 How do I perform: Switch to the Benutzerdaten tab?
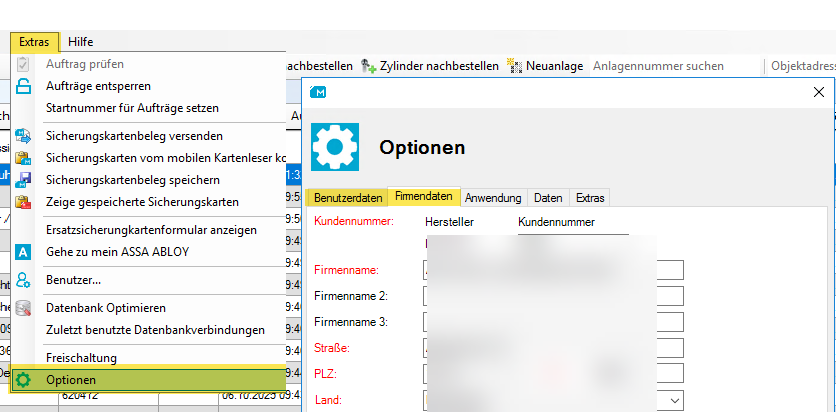[348, 197]
